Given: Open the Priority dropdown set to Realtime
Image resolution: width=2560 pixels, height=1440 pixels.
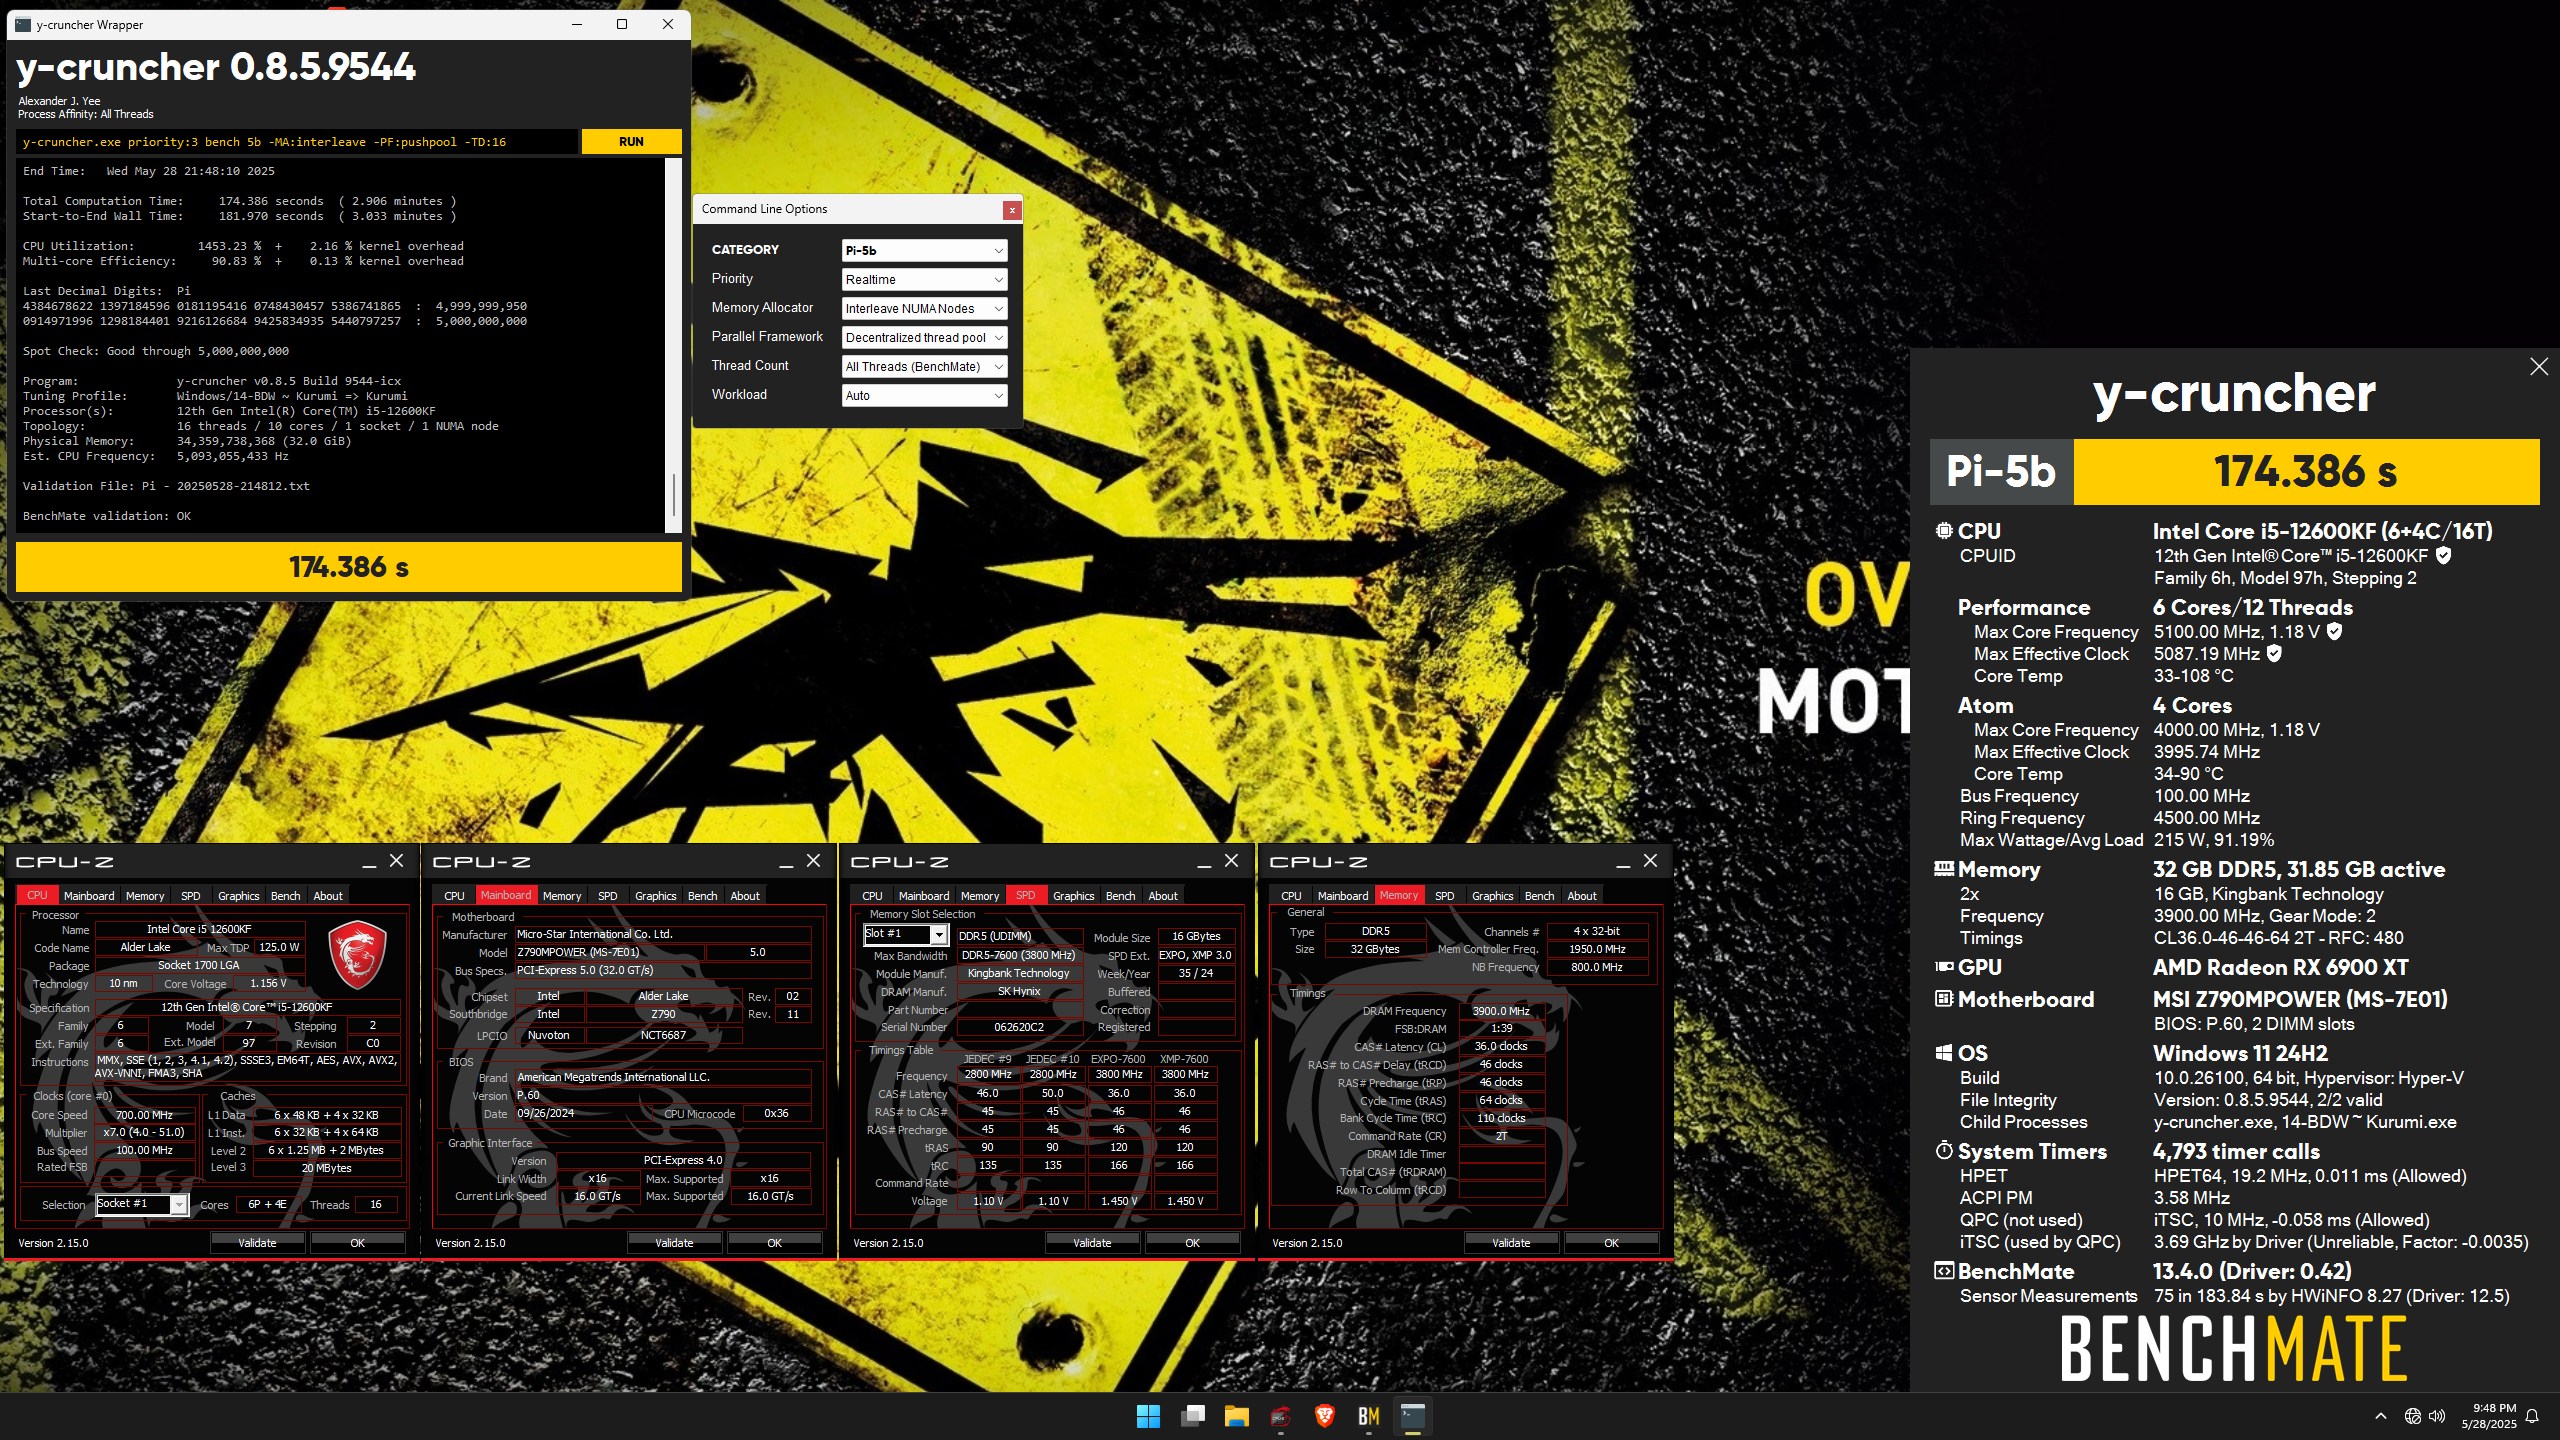Looking at the screenshot, I should [x=924, y=280].
